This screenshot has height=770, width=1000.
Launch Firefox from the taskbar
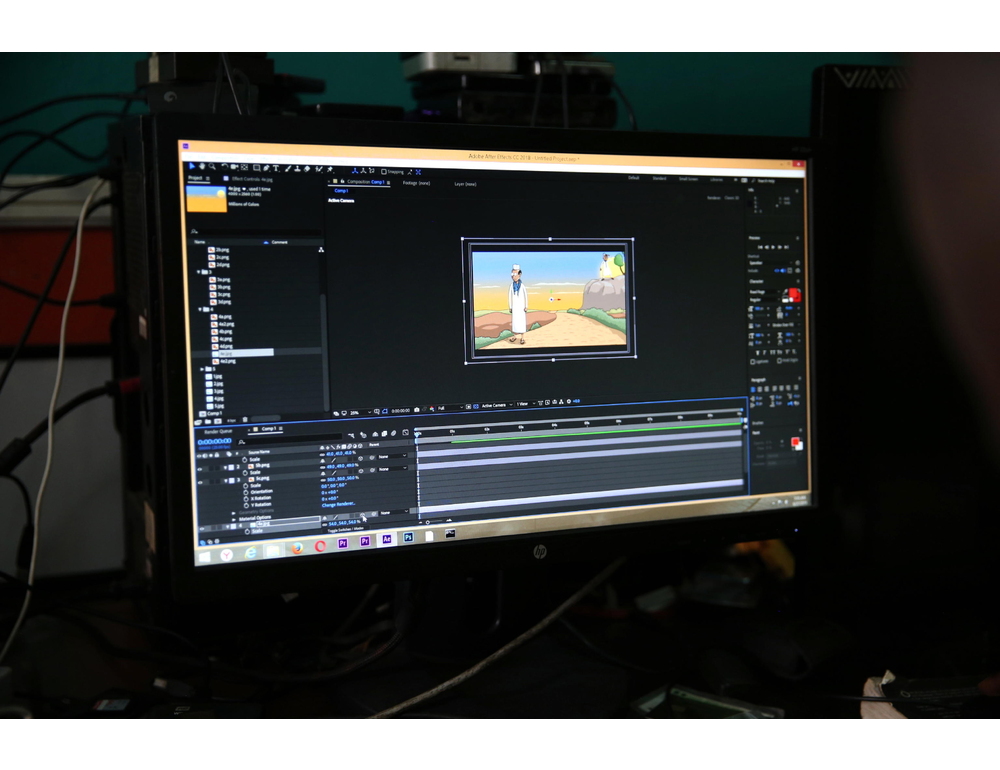click(297, 547)
